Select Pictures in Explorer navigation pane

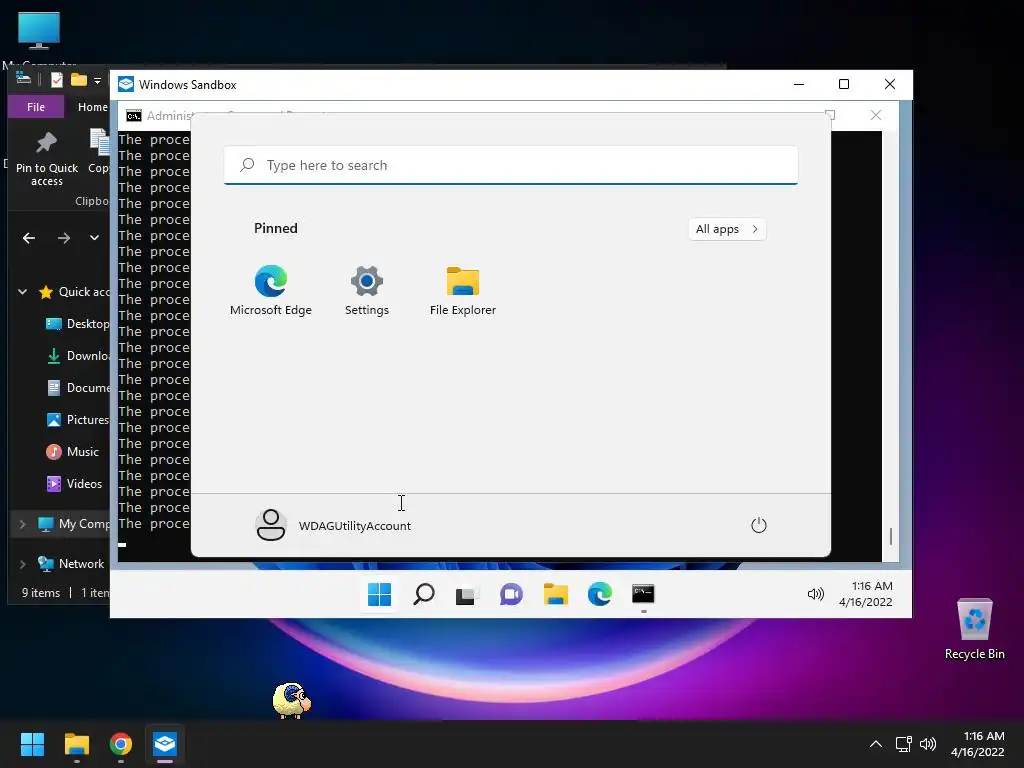[77, 420]
